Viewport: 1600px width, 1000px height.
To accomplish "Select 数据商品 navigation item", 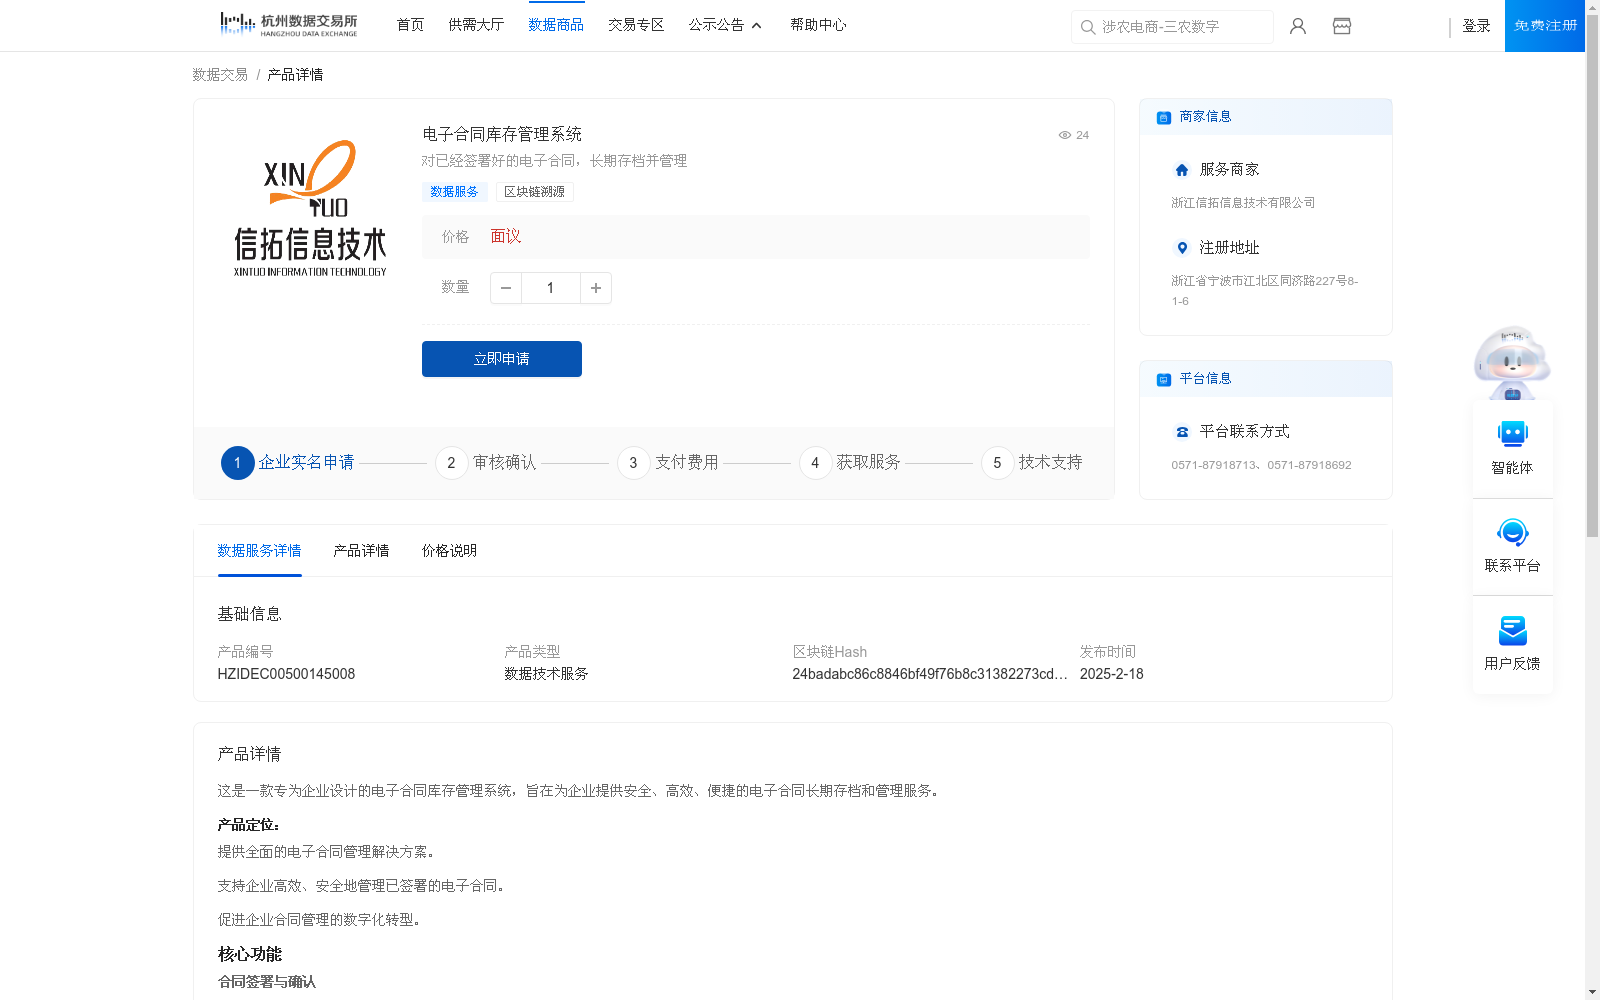I will [x=556, y=25].
